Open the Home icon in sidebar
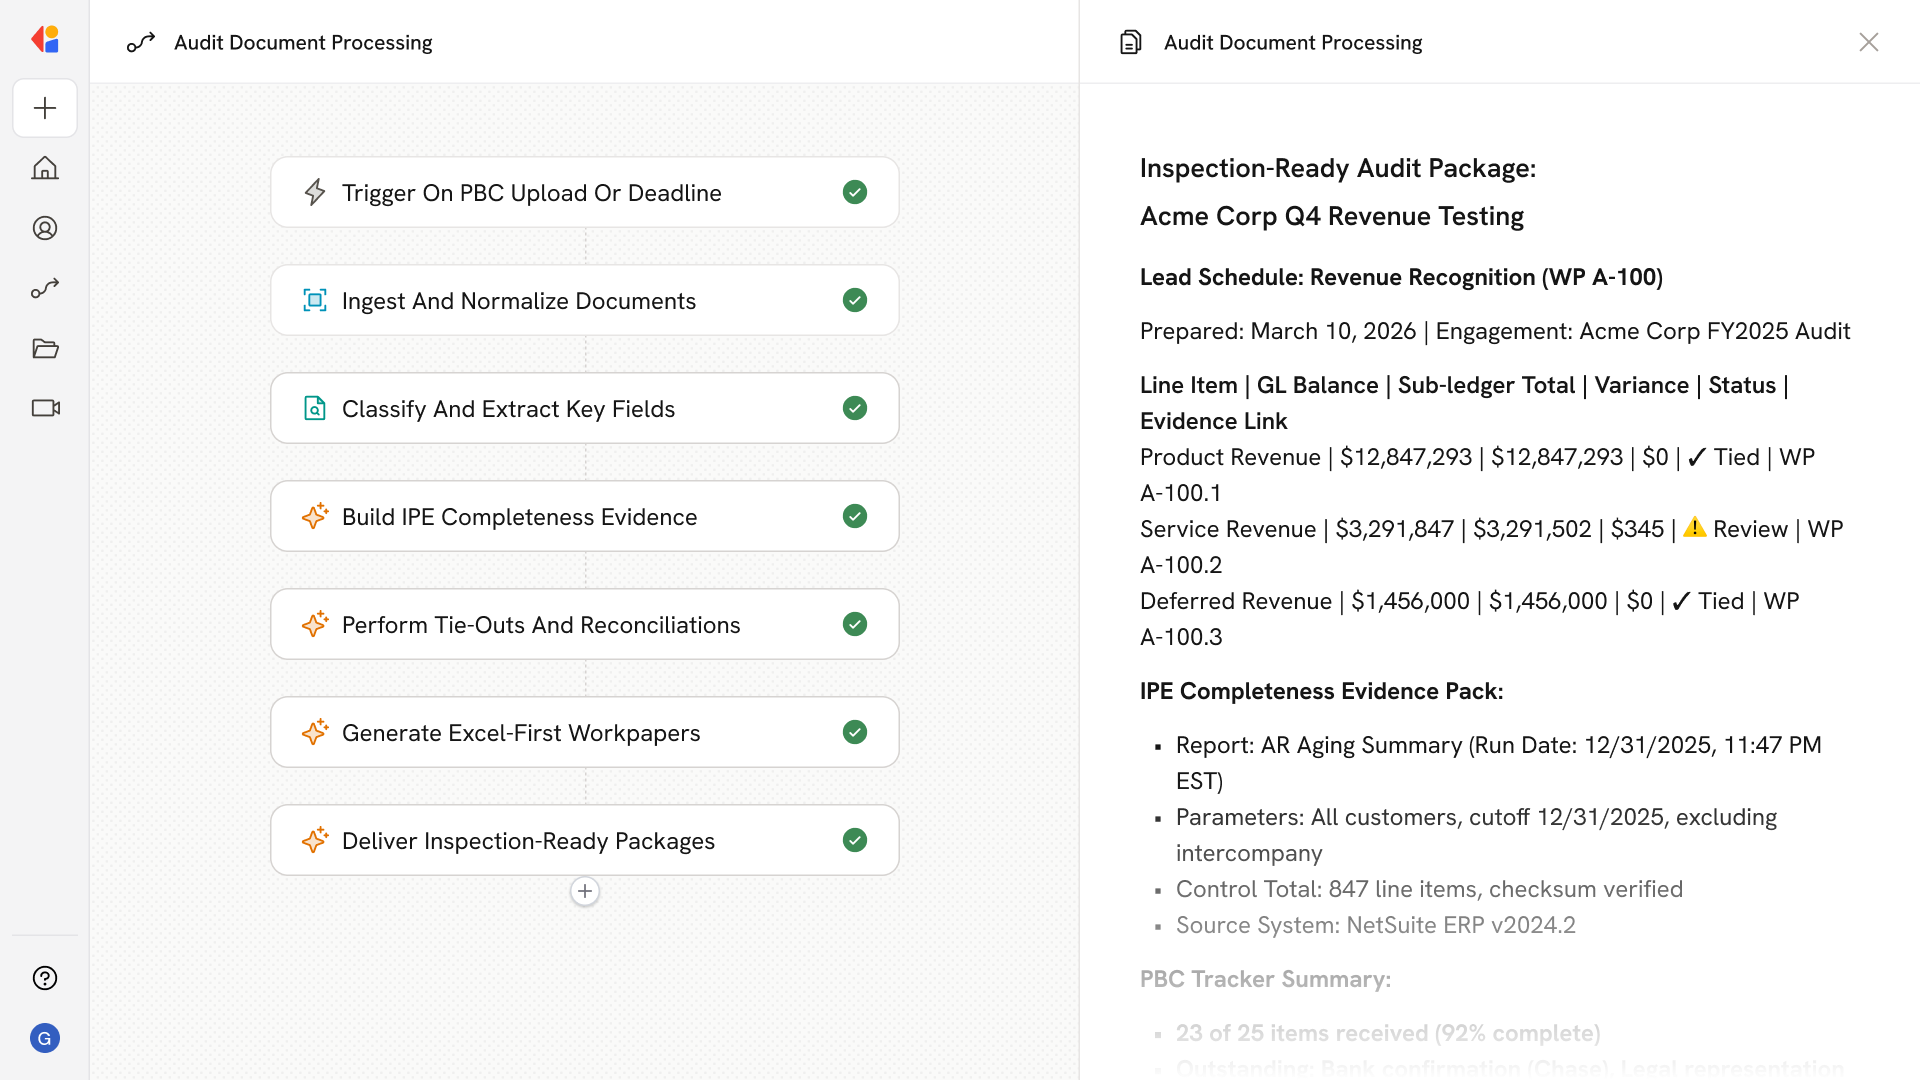 [45, 168]
